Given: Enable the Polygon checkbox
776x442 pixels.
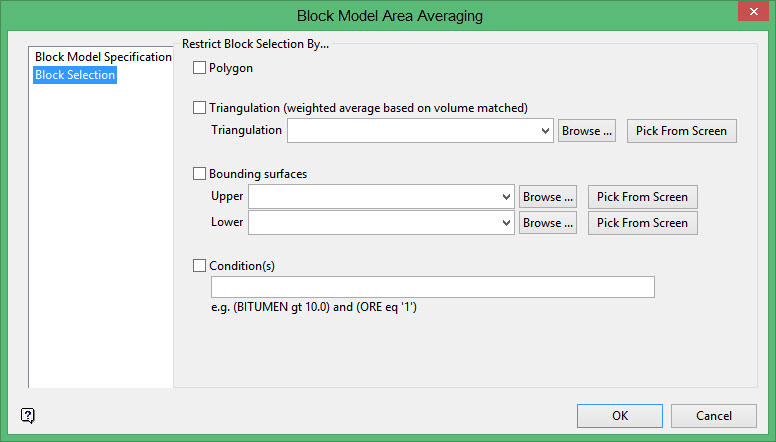Looking at the screenshot, I should (199, 68).
